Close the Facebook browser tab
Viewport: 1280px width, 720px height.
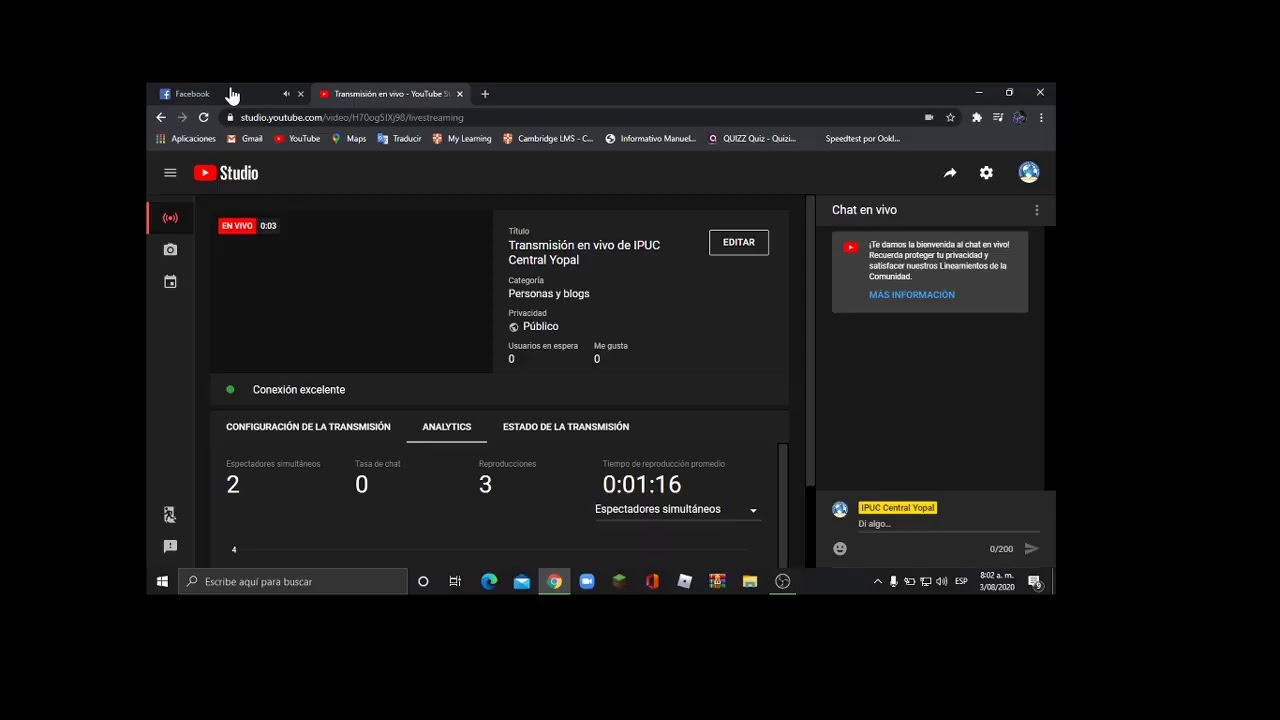(x=300, y=94)
